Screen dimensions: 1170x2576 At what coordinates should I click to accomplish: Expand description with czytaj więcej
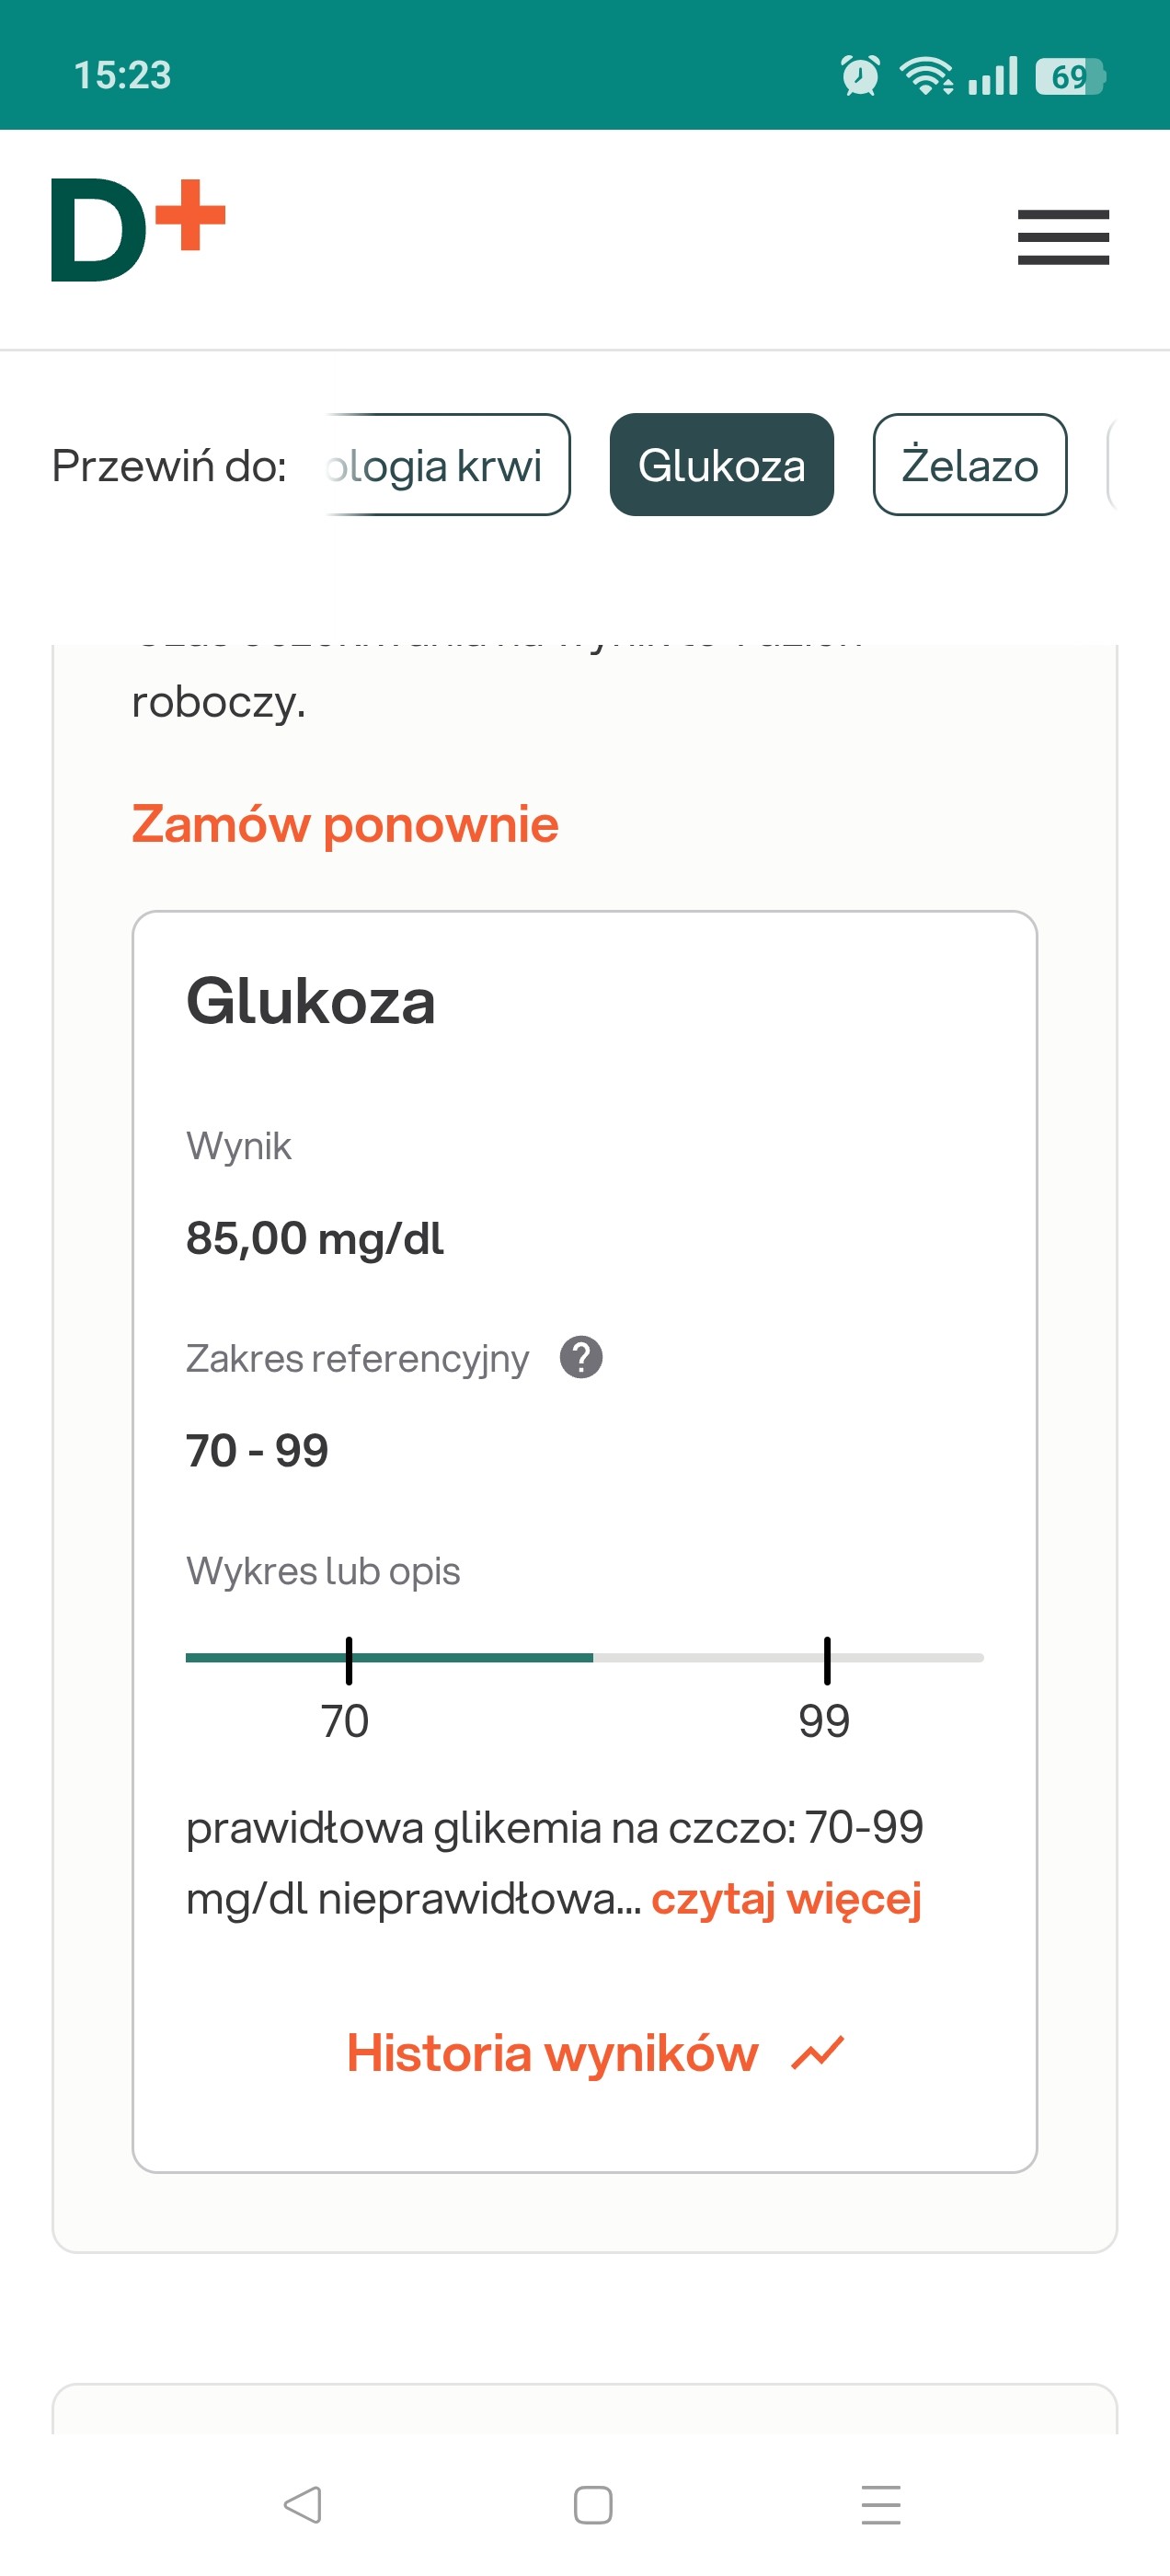pyautogui.click(x=786, y=1898)
